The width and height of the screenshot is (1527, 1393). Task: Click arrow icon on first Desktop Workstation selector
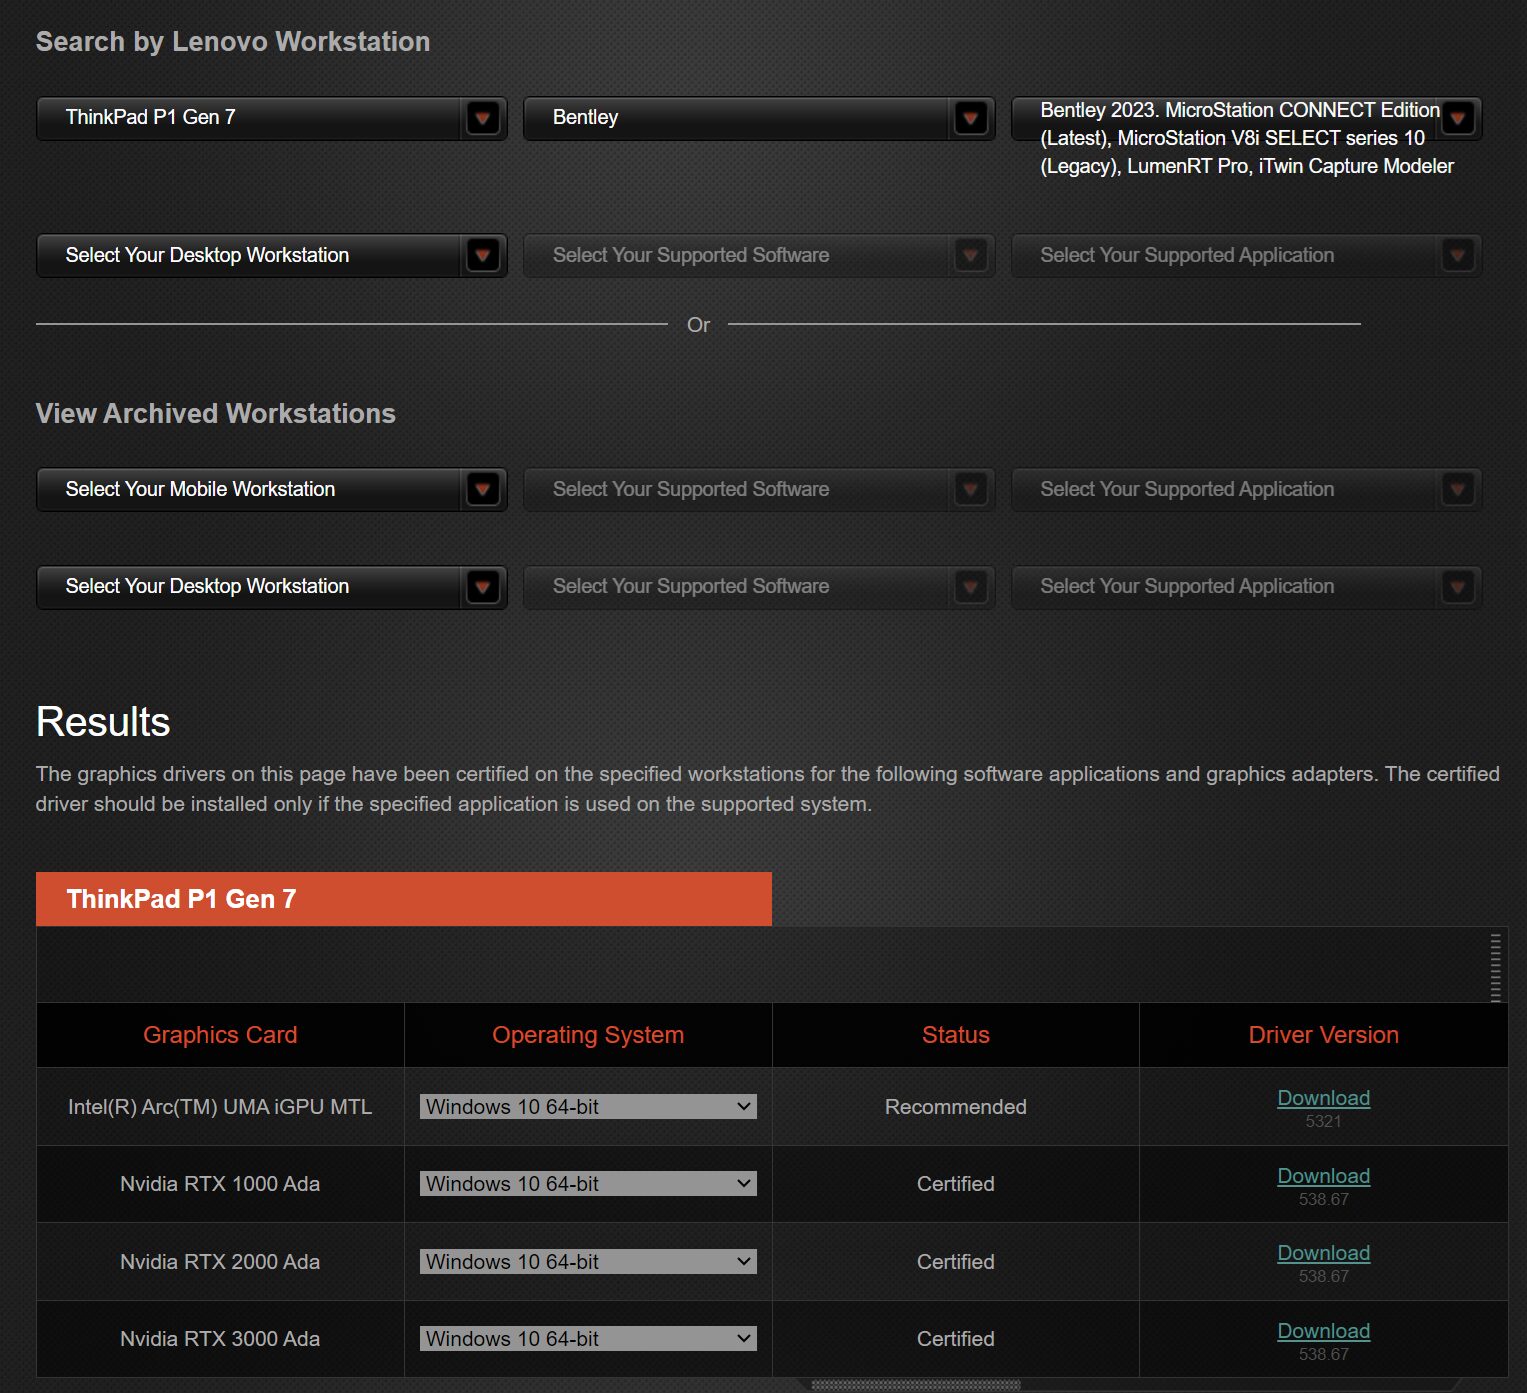click(x=482, y=256)
